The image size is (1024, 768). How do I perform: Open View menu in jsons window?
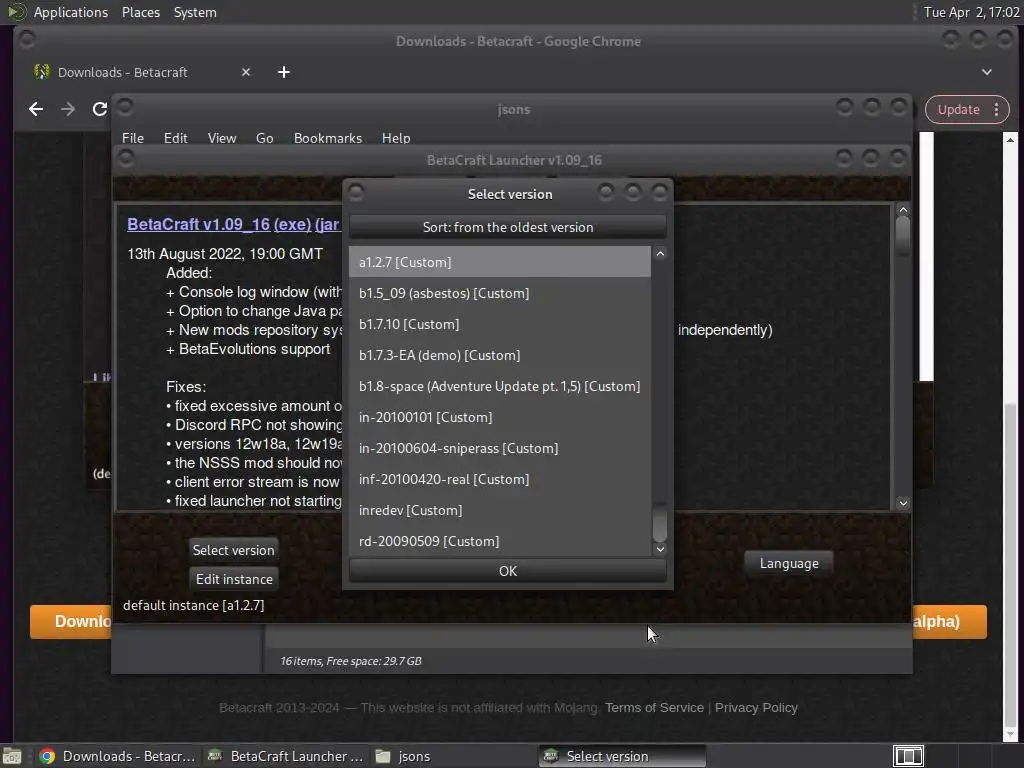(221, 138)
